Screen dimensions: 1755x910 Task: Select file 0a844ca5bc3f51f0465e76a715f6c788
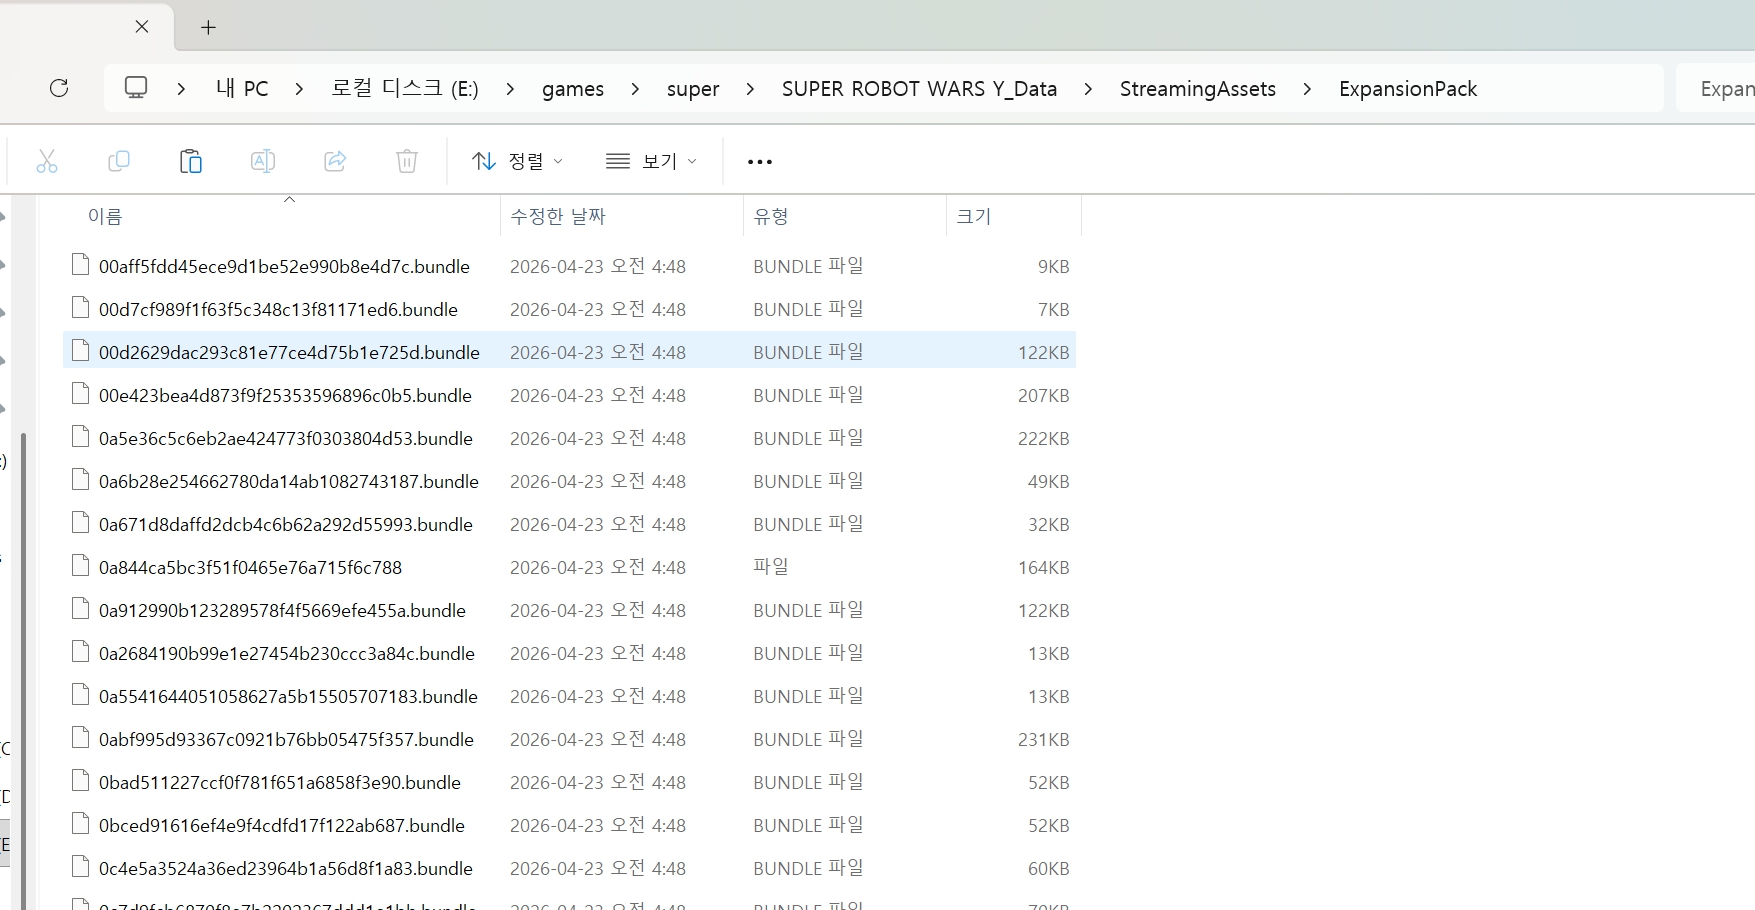(x=250, y=568)
